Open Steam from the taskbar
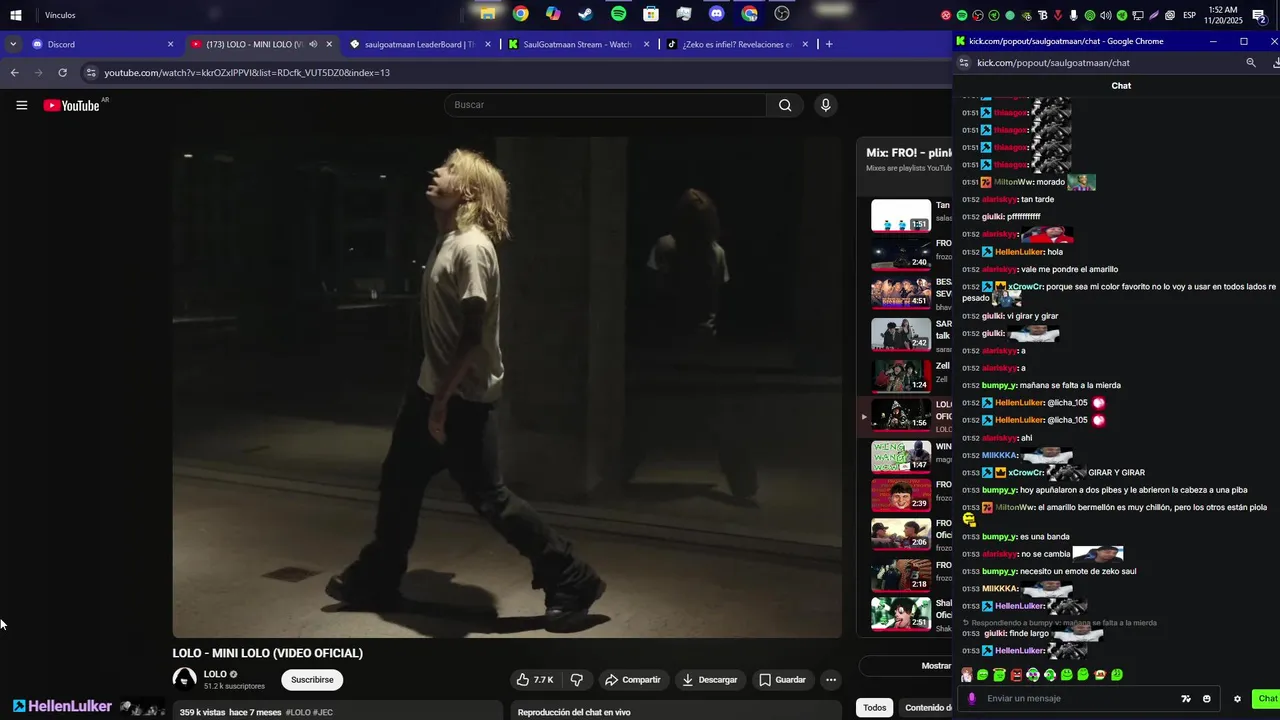Image resolution: width=1280 pixels, height=720 pixels. (586, 13)
